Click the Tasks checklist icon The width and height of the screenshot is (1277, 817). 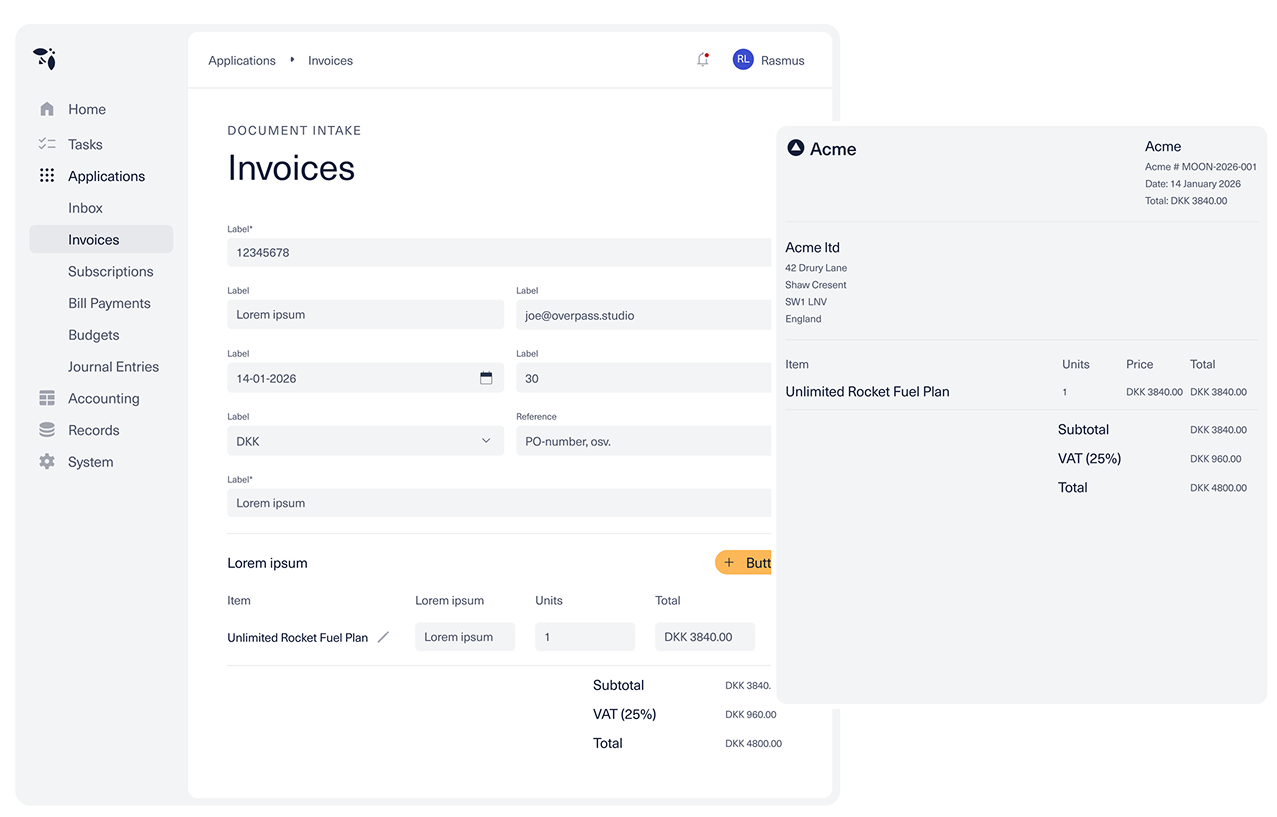pos(47,144)
